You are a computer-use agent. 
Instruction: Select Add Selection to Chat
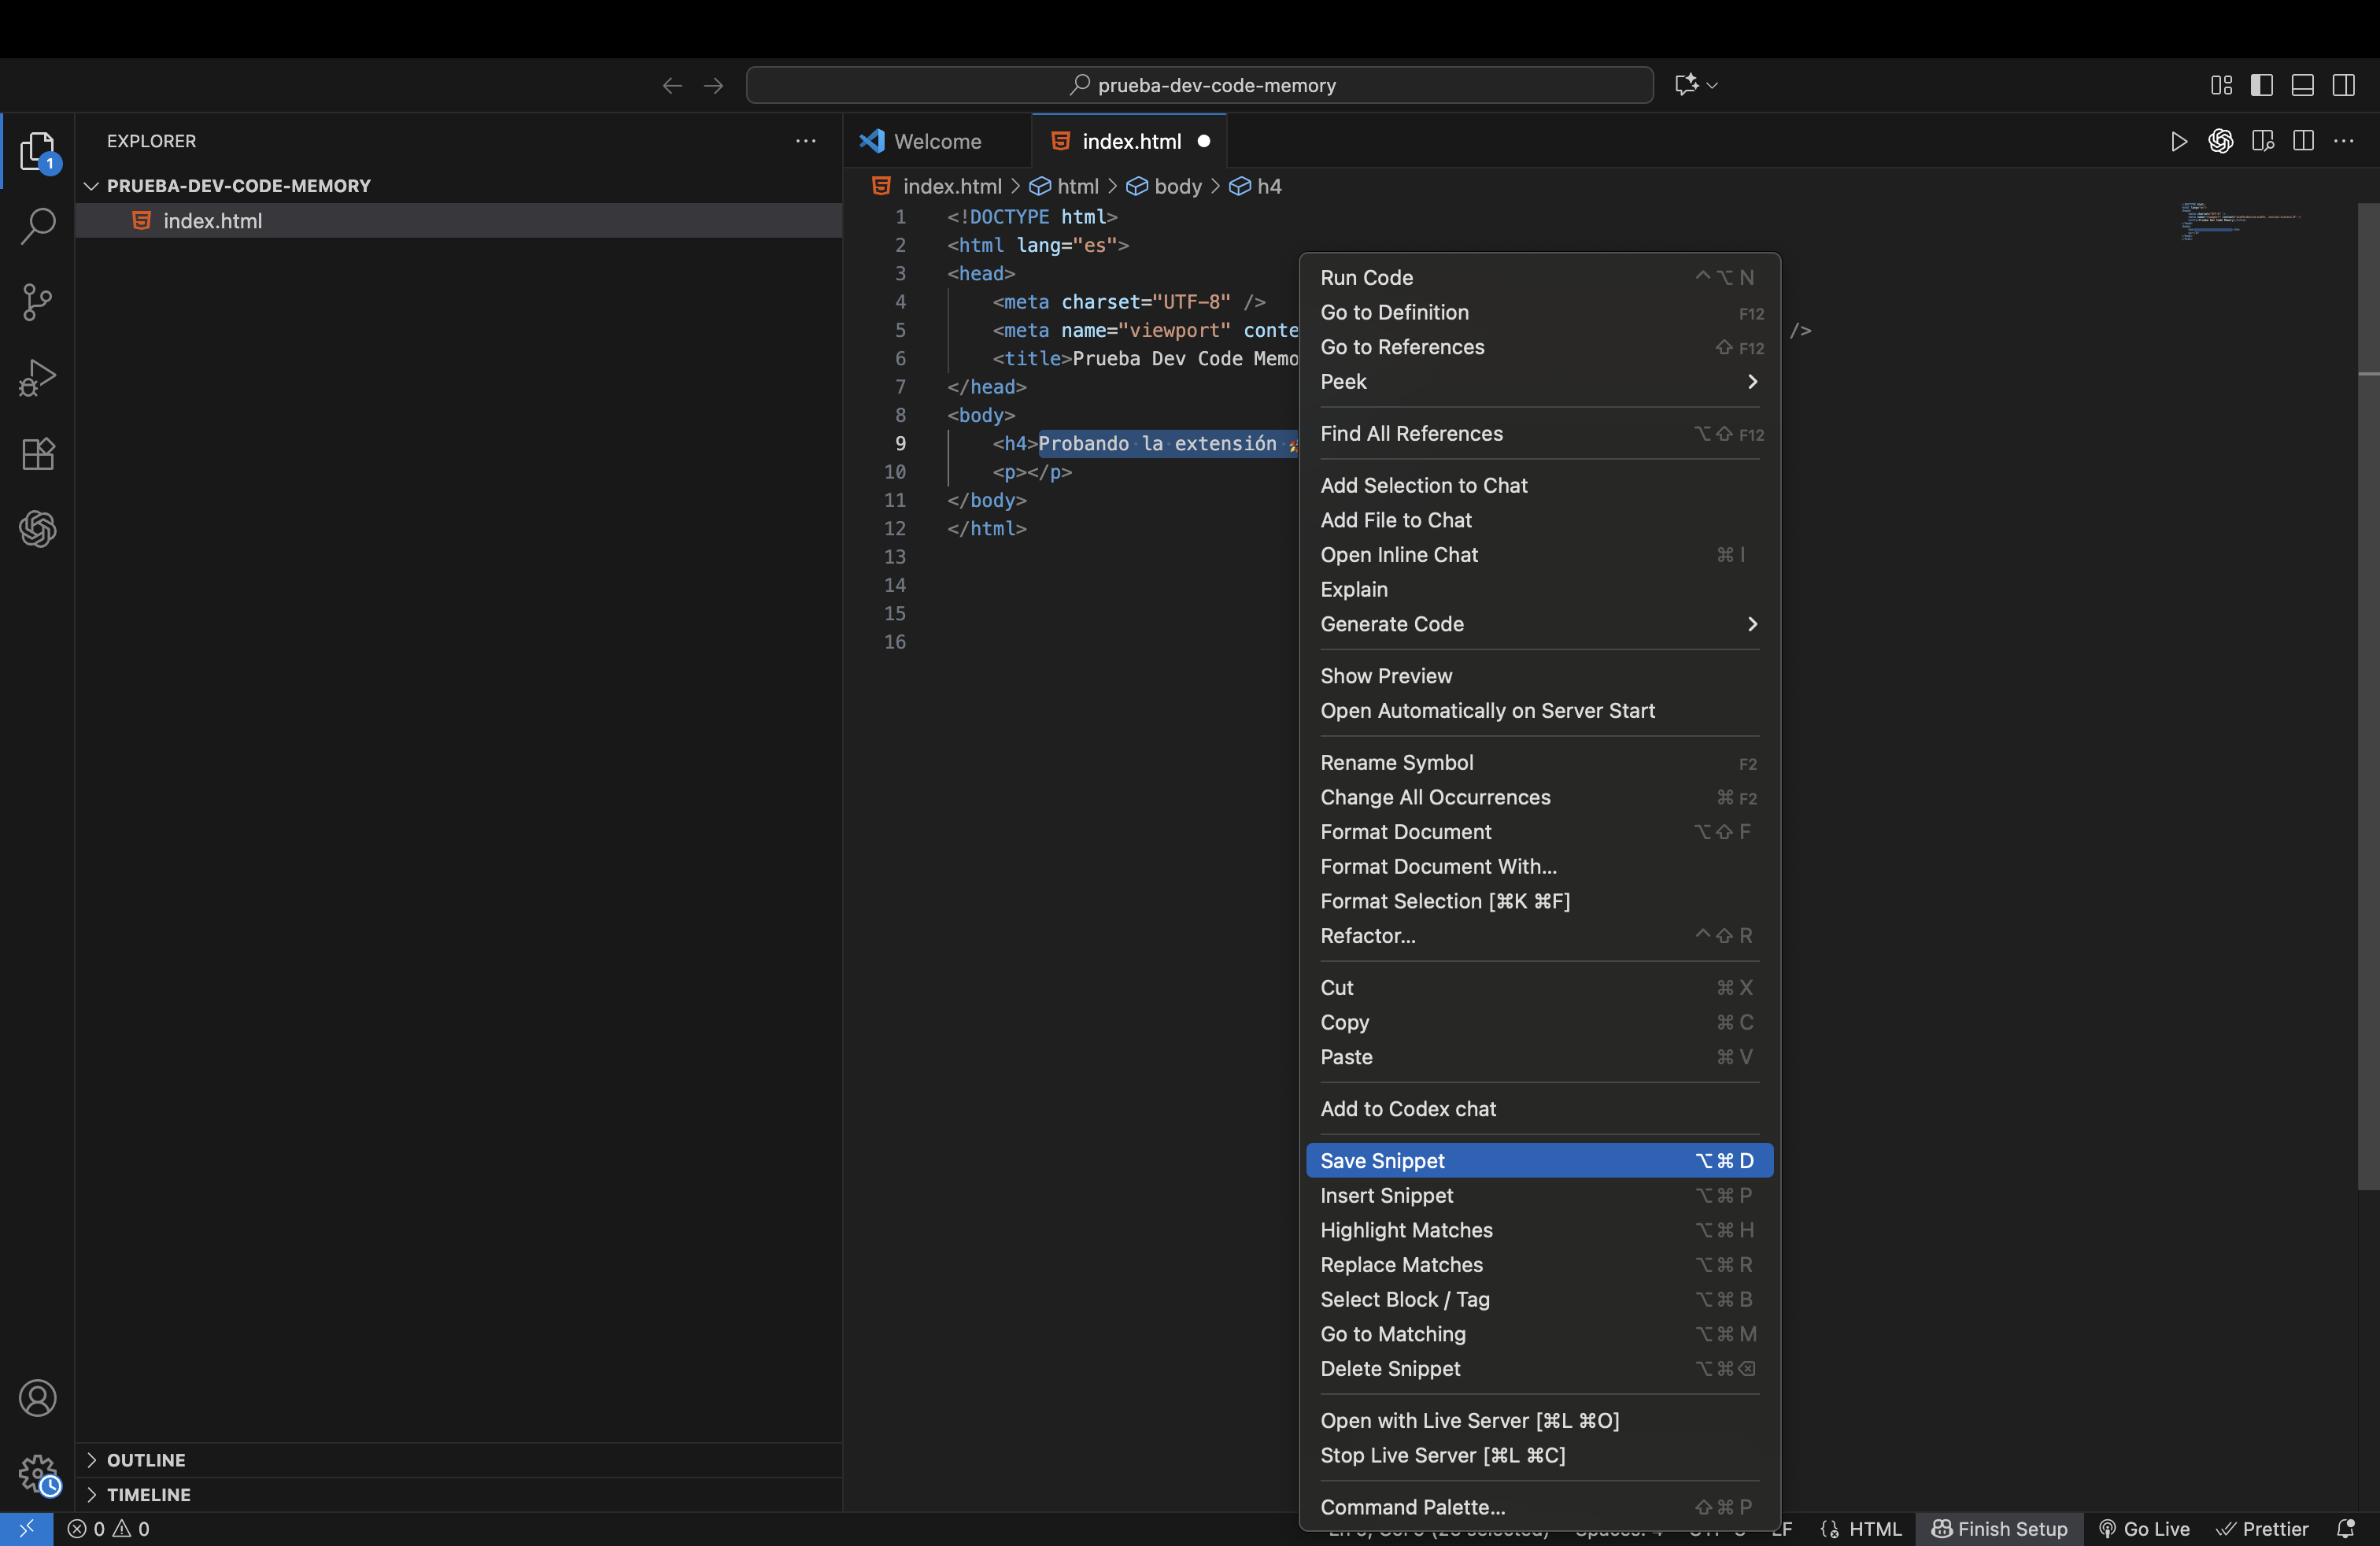pos(1539,486)
